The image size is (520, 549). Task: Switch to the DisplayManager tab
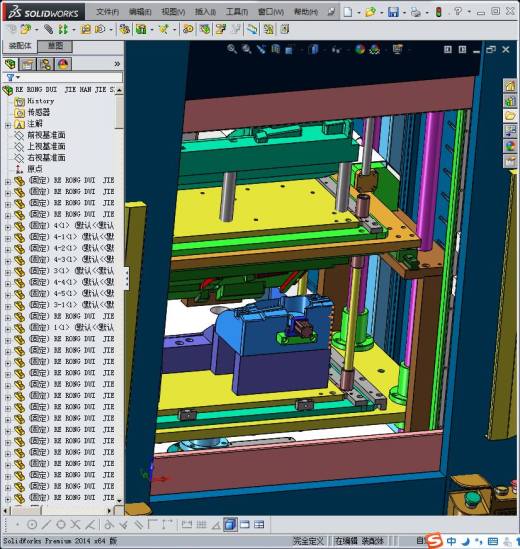(63, 64)
